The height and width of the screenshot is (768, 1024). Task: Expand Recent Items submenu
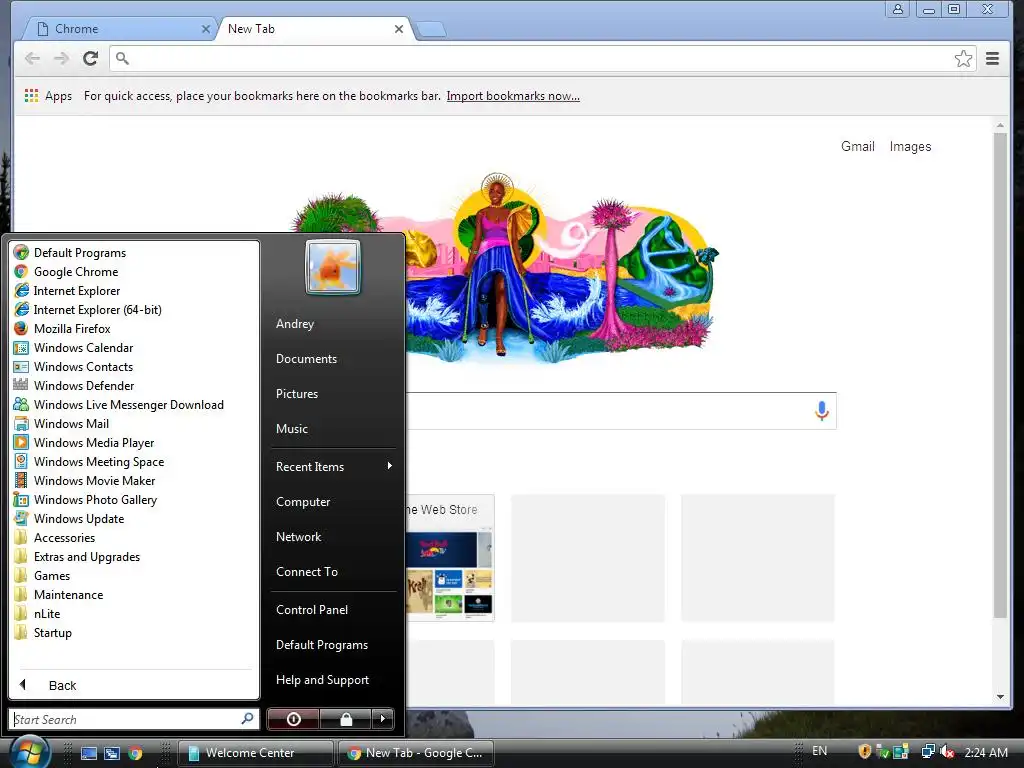(333, 466)
